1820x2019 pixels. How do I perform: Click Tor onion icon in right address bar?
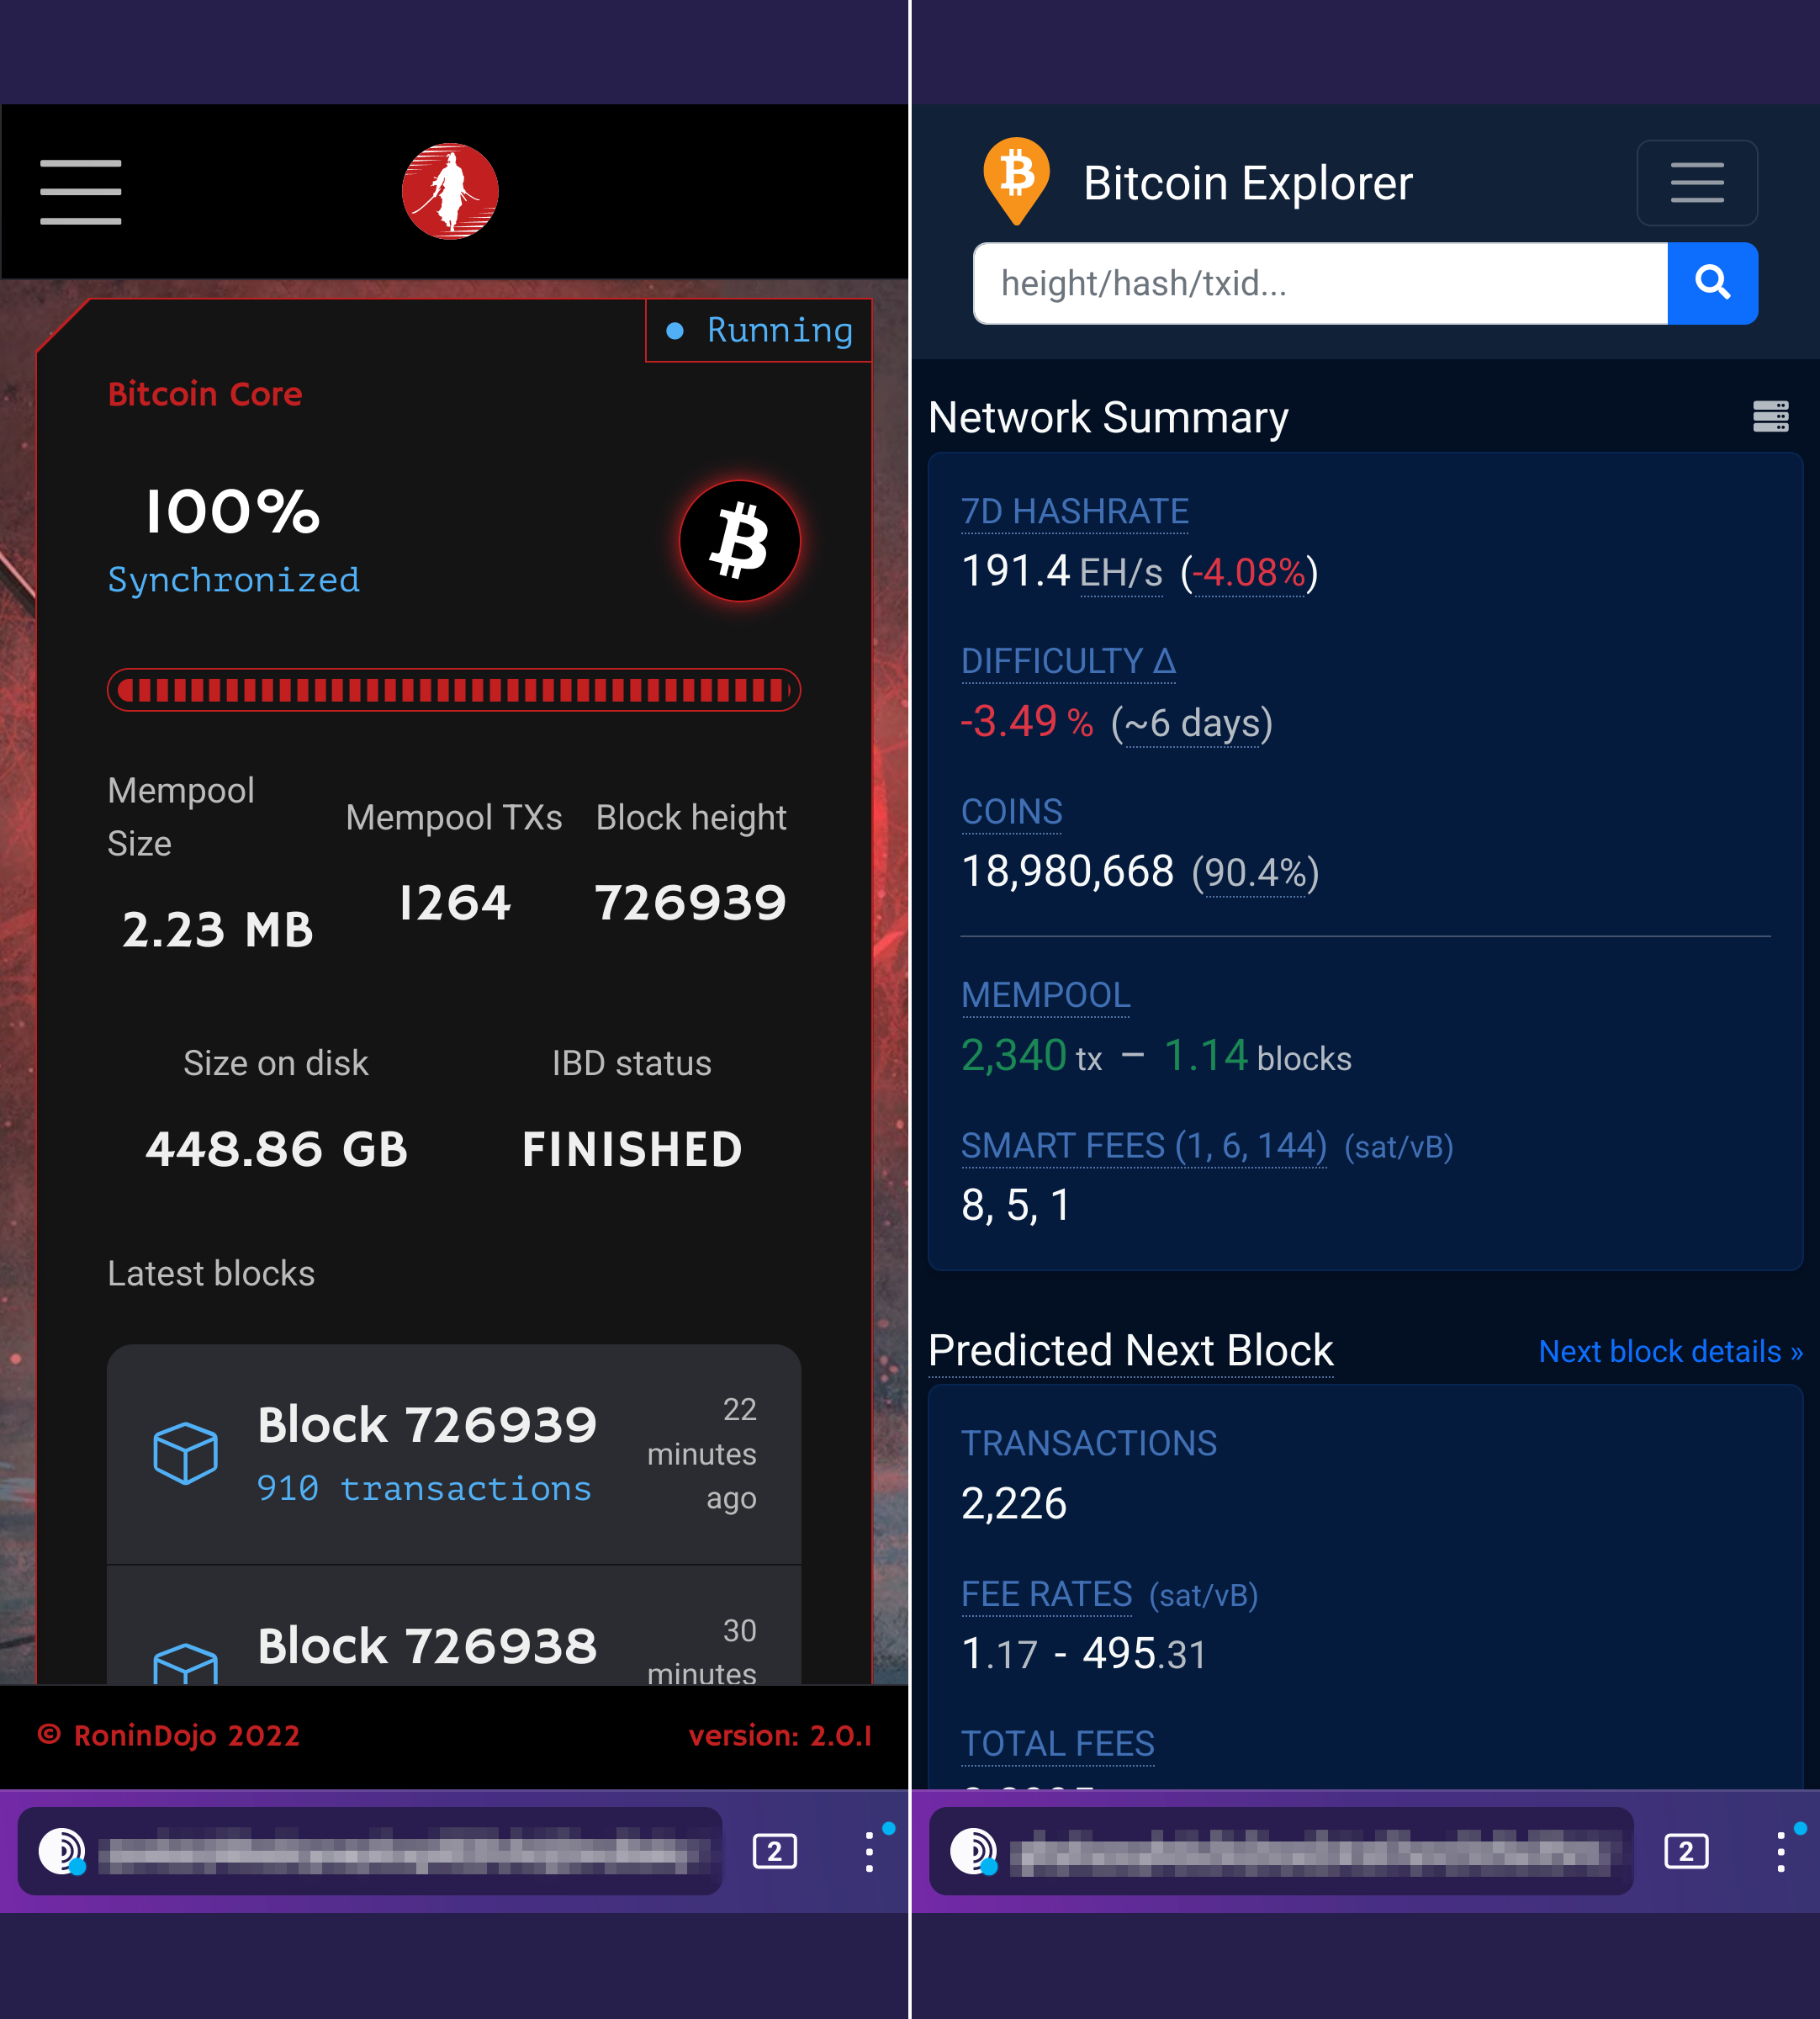pyautogui.click(x=973, y=1851)
